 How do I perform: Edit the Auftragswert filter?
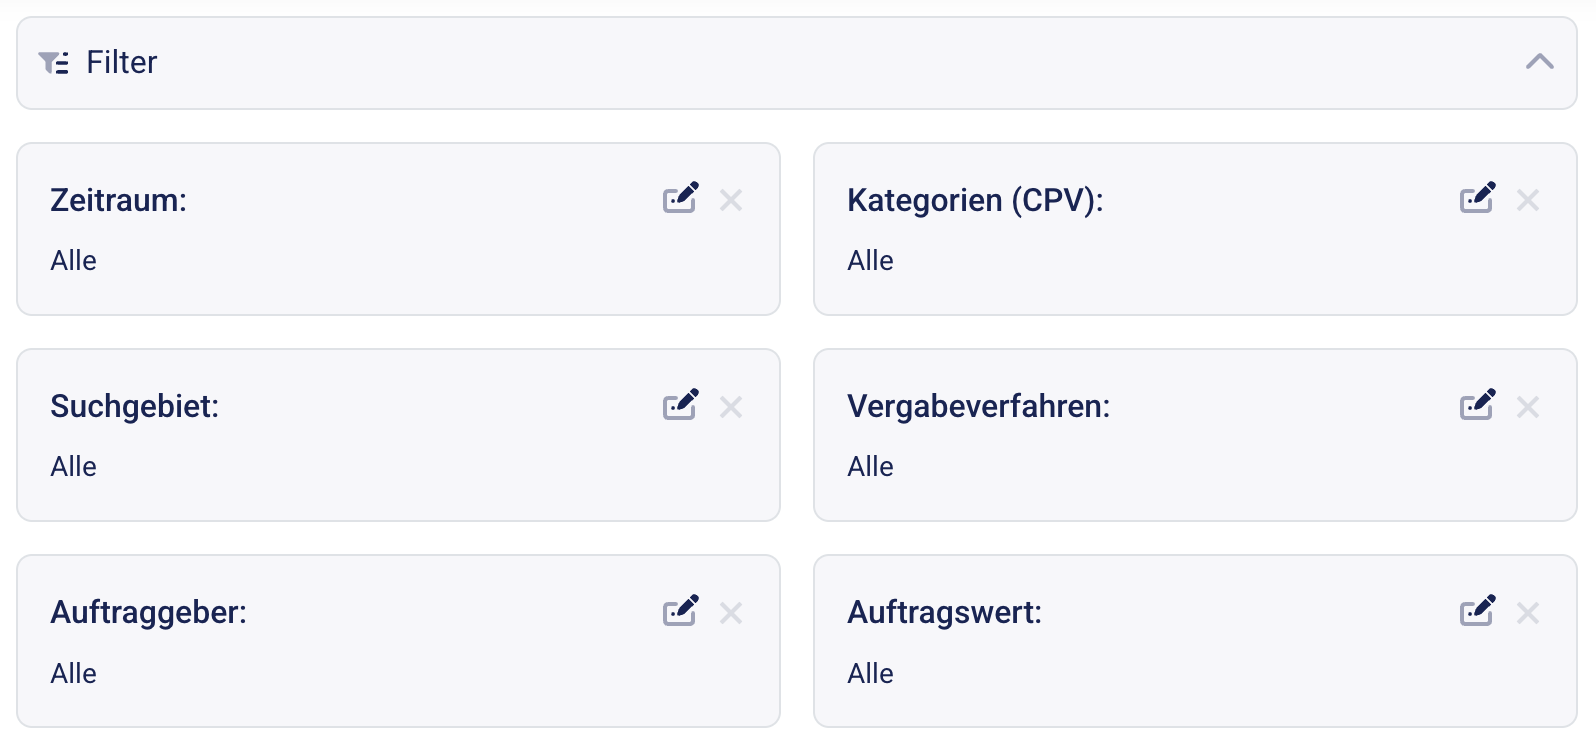tap(1477, 611)
